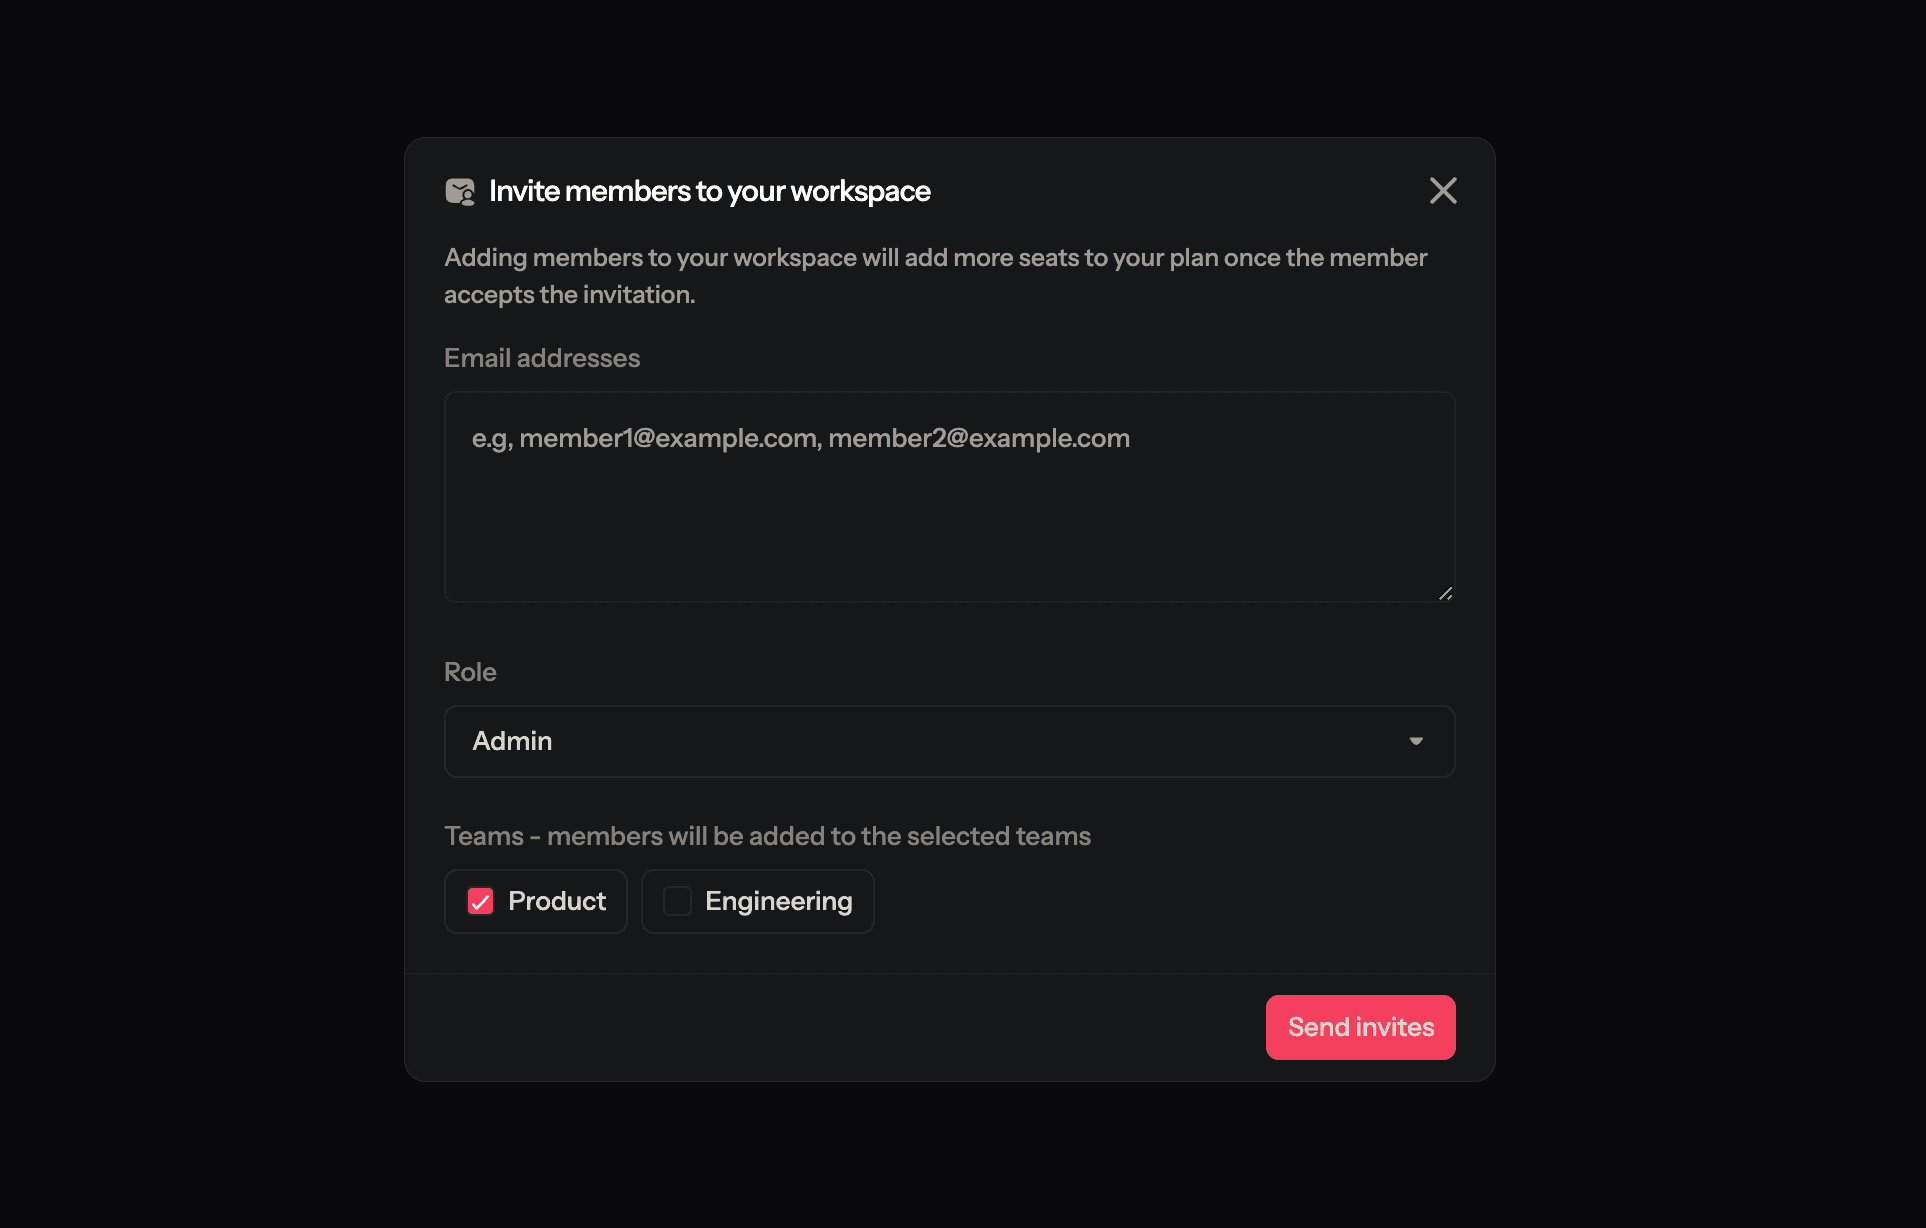
Task: Click the Product team label text
Action: click(x=557, y=901)
